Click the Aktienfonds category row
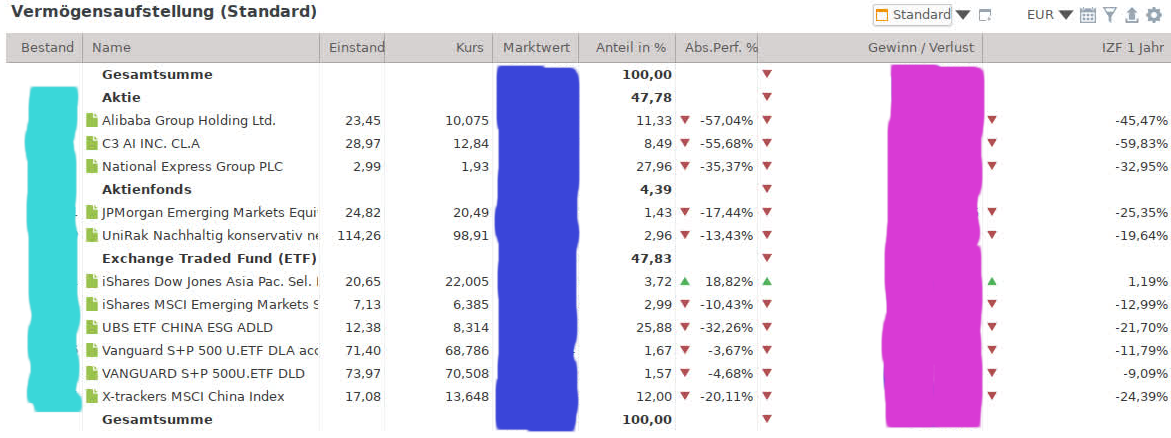This screenshot has height=438, width=1171. (146, 189)
